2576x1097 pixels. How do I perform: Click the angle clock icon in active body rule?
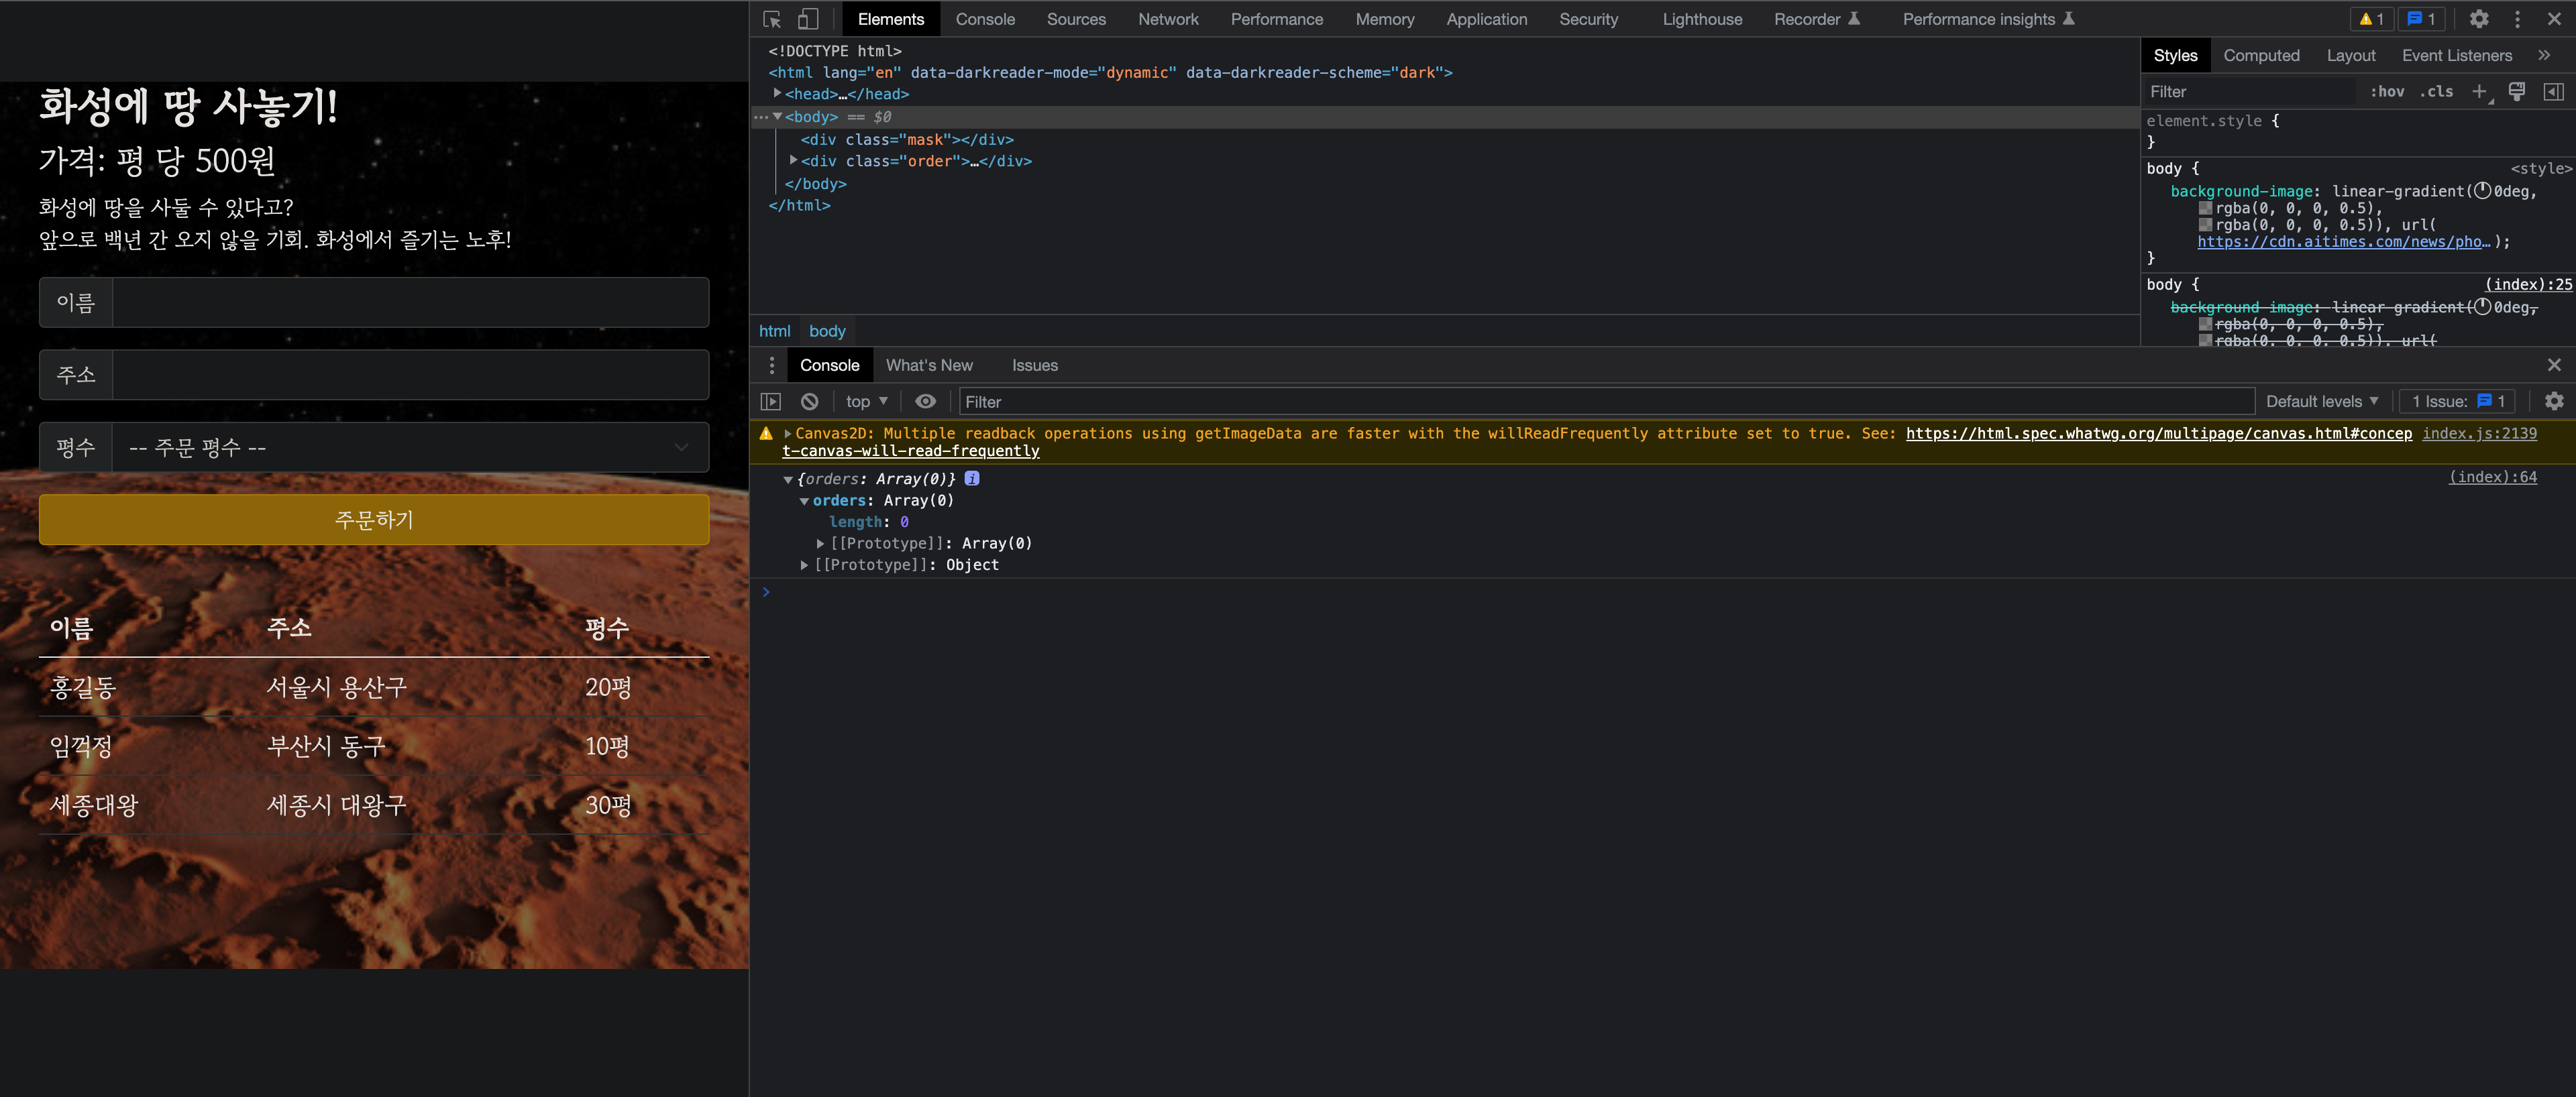(x=2482, y=191)
